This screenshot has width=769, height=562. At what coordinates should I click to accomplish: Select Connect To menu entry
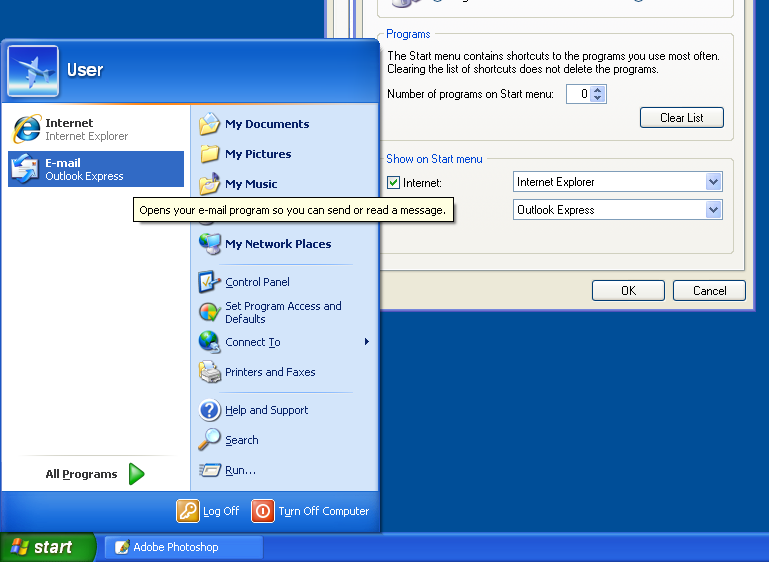(283, 342)
